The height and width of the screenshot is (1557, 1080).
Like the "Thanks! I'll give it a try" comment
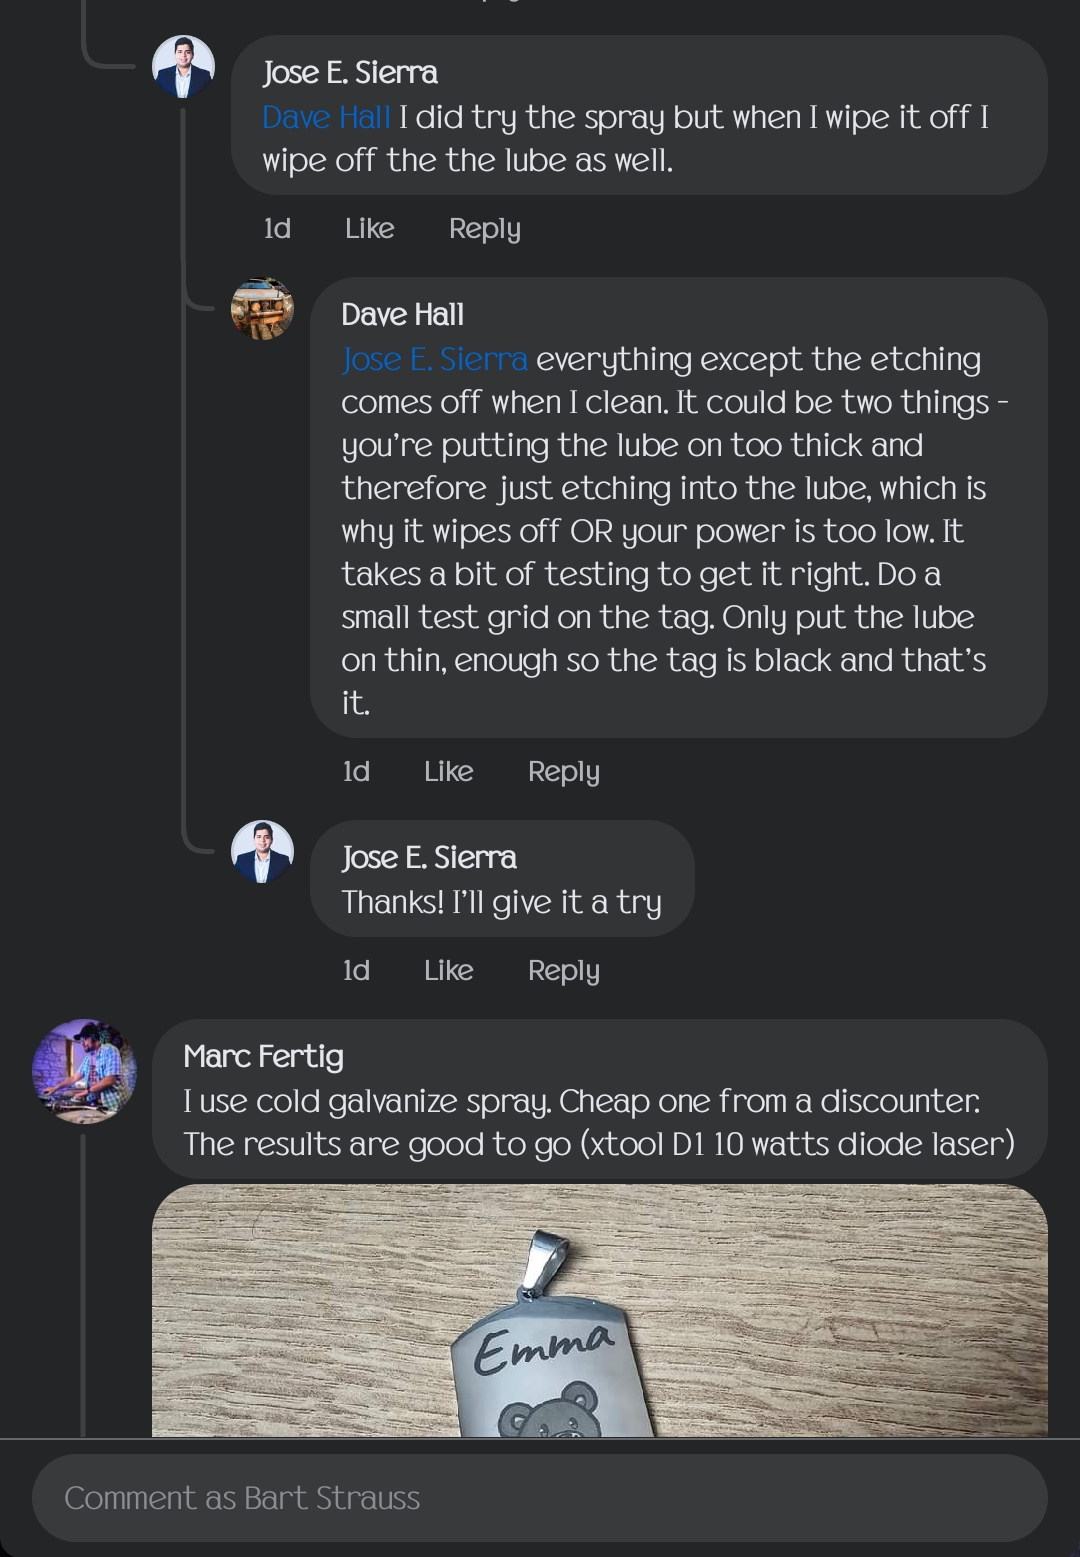click(x=449, y=971)
